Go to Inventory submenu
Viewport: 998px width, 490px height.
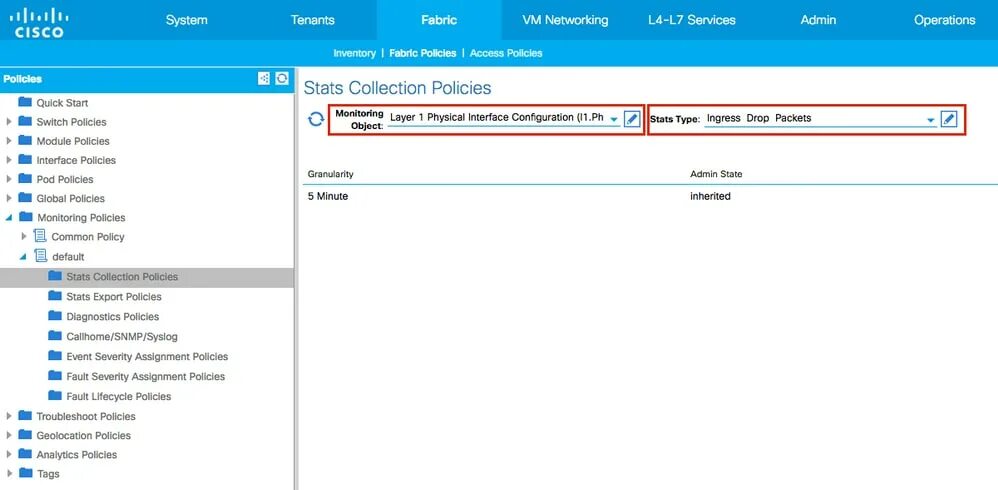click(x=355, y=53)
